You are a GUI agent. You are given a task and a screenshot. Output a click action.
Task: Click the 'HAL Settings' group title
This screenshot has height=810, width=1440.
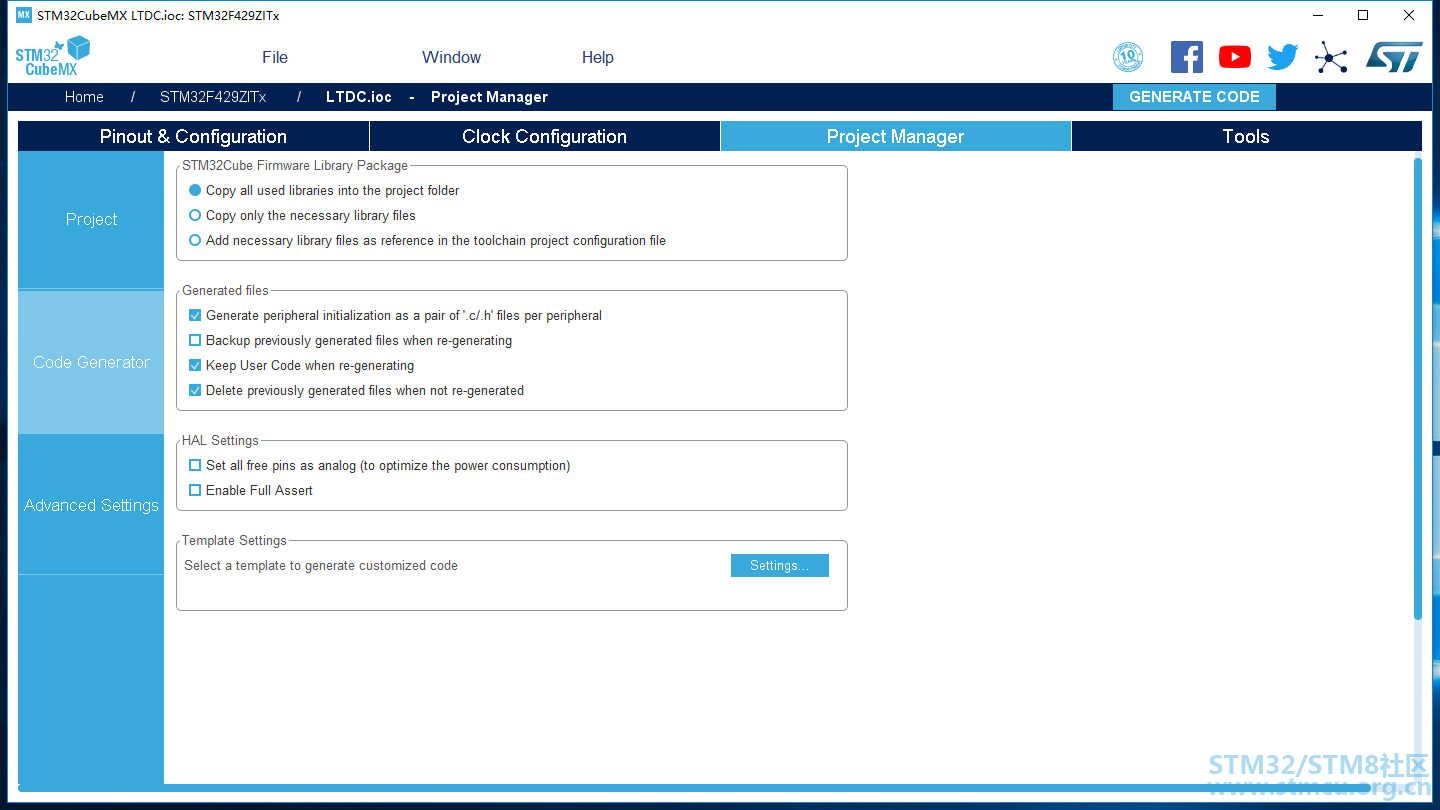(x=220, y=440)
